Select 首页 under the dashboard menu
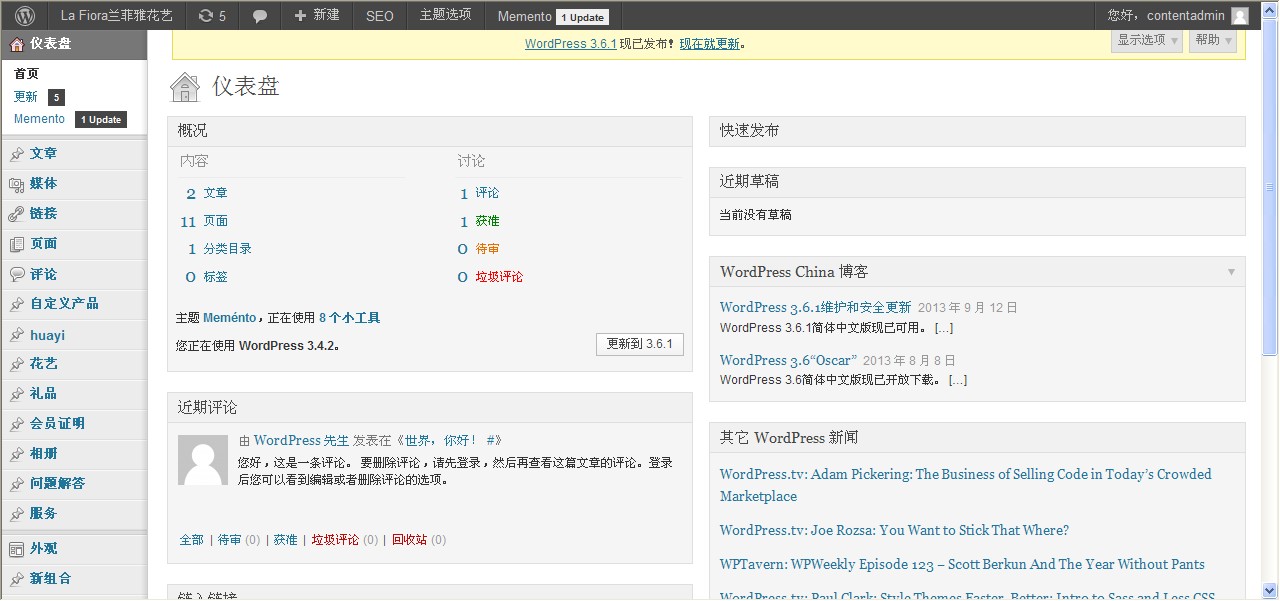 point(26,73)
